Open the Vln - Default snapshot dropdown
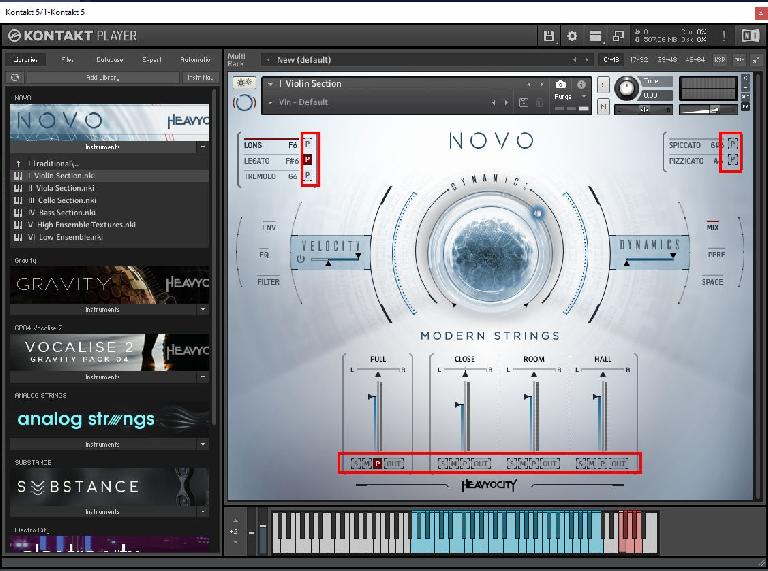Viewport: 768px width, 571px height. click(270, 102)
